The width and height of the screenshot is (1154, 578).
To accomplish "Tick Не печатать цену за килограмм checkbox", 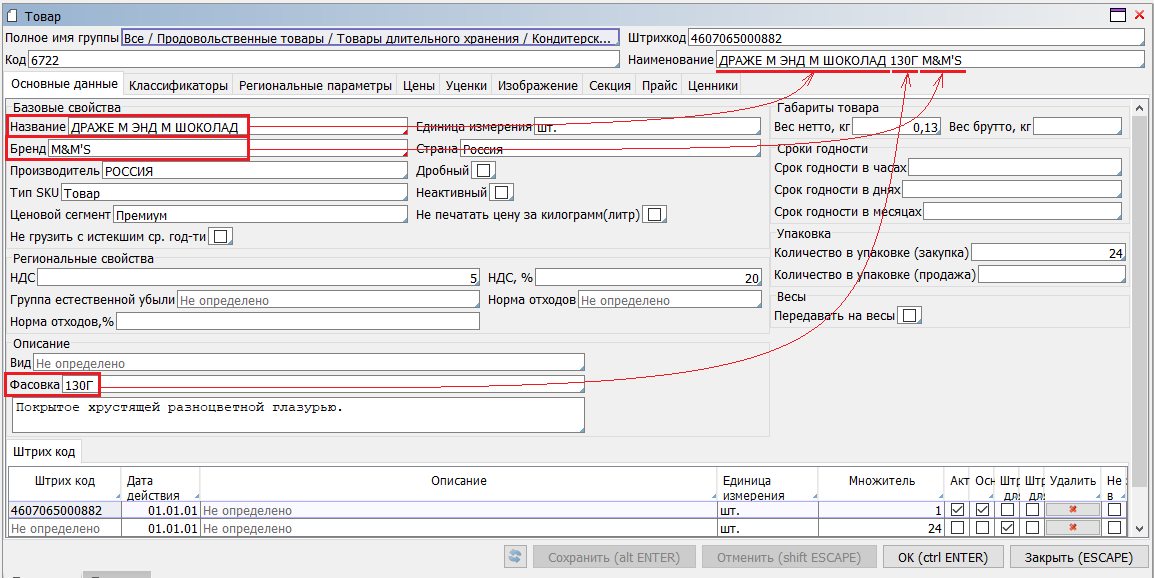I will [x=655, y=214].
